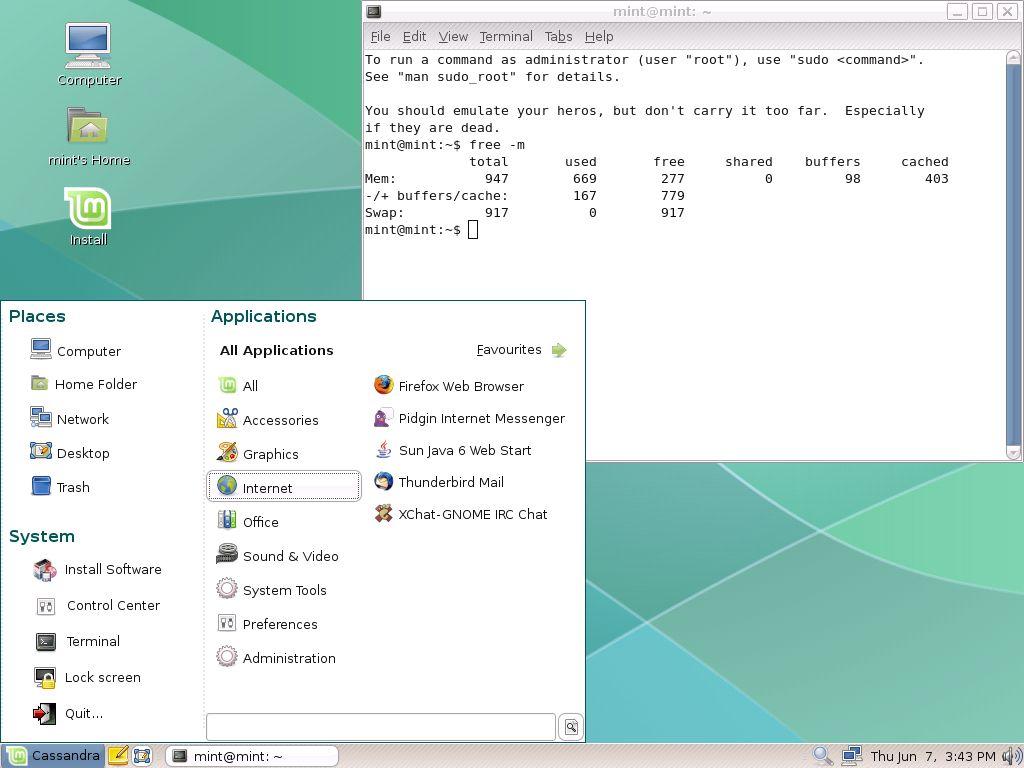The height and width of the screenshot is (768, 1024).
Task: Open Pidgin Internet Messenger
Action: click(x=480, y=418)
